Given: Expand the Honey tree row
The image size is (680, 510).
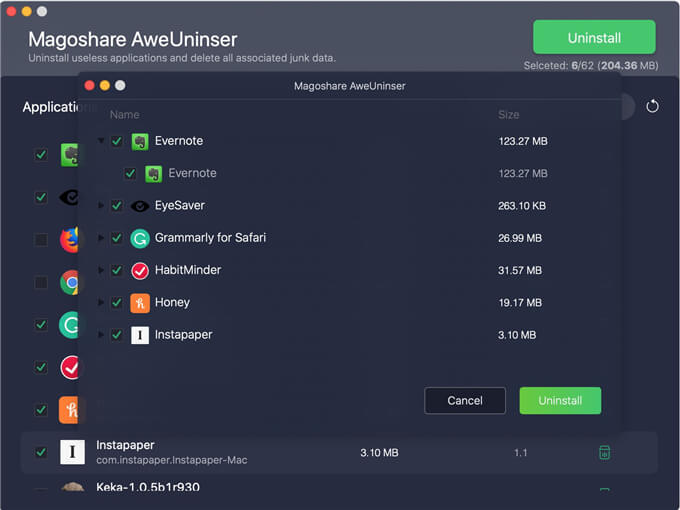Looking at the screenshot, I should pos(101,302).
